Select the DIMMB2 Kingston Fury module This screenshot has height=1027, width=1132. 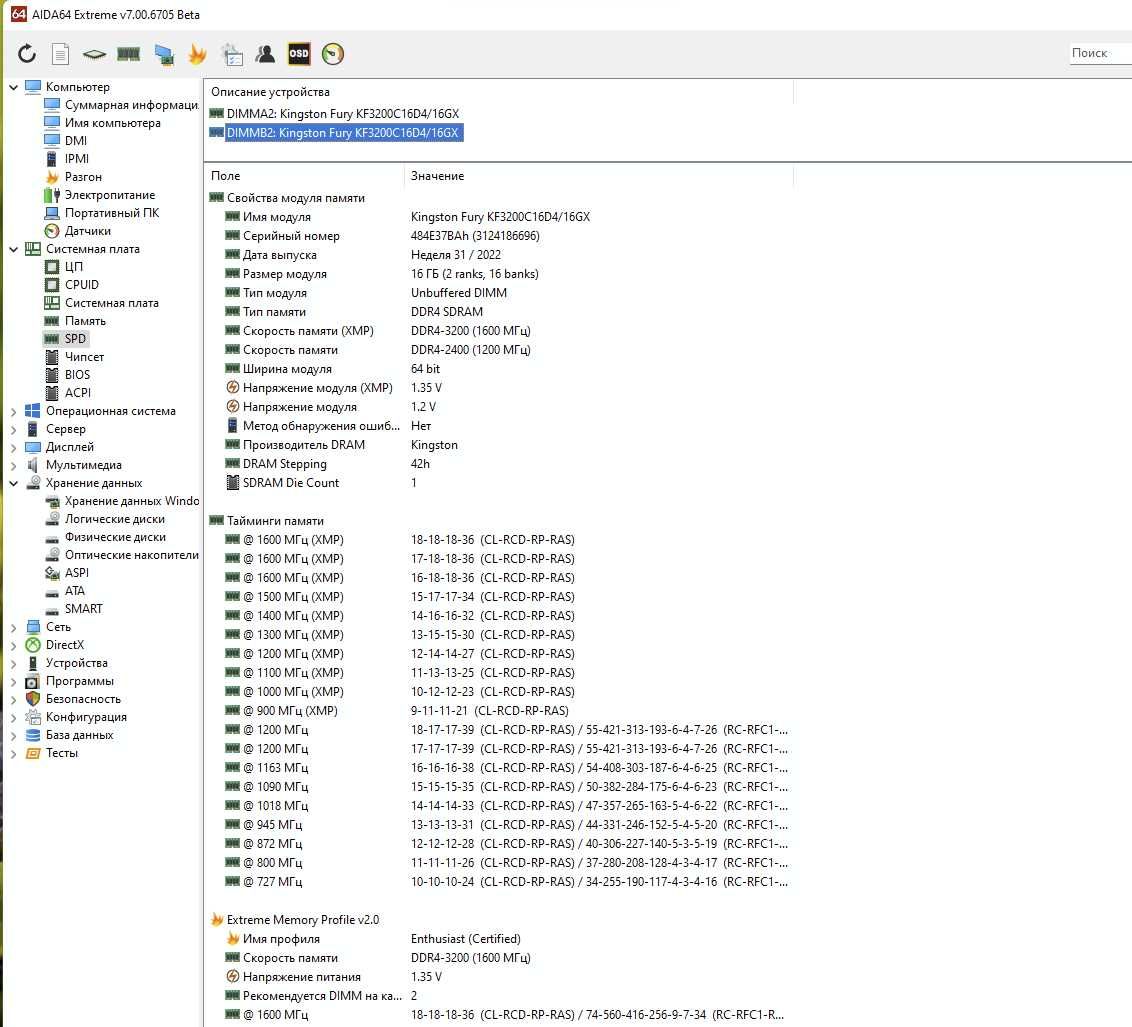pyautogui.click(x=342, y=133)
